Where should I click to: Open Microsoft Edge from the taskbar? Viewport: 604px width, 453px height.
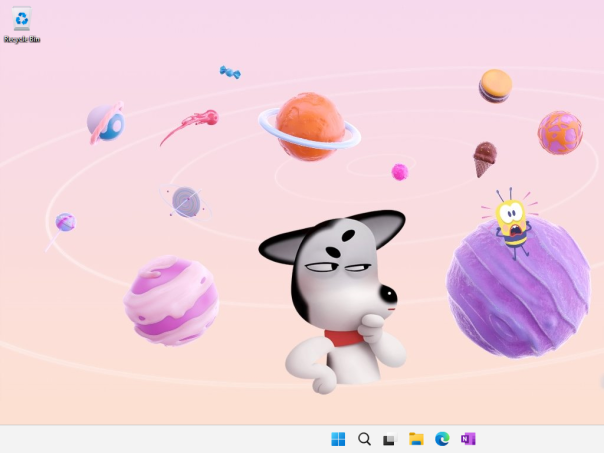(x=442, y=439)
